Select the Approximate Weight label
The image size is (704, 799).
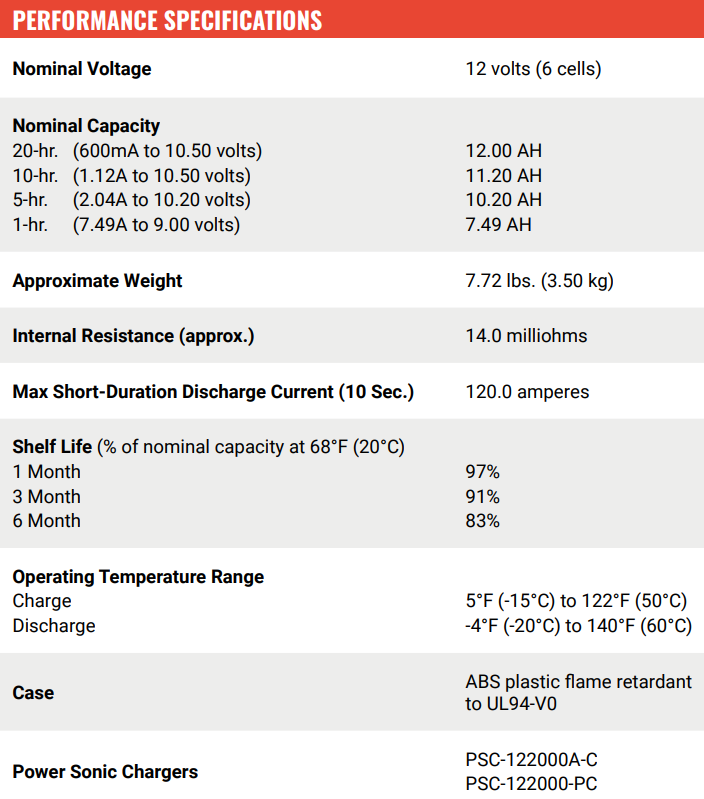pos(97,281)
